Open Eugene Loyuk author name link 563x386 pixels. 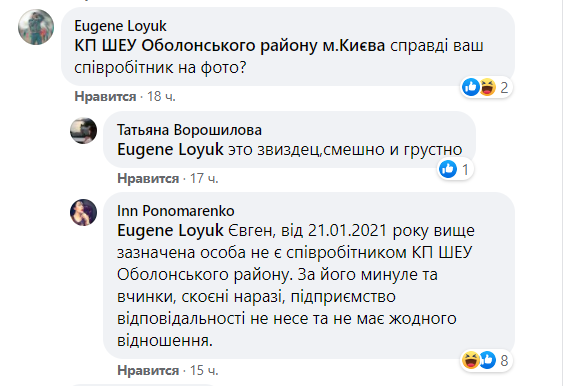(120, 26)
